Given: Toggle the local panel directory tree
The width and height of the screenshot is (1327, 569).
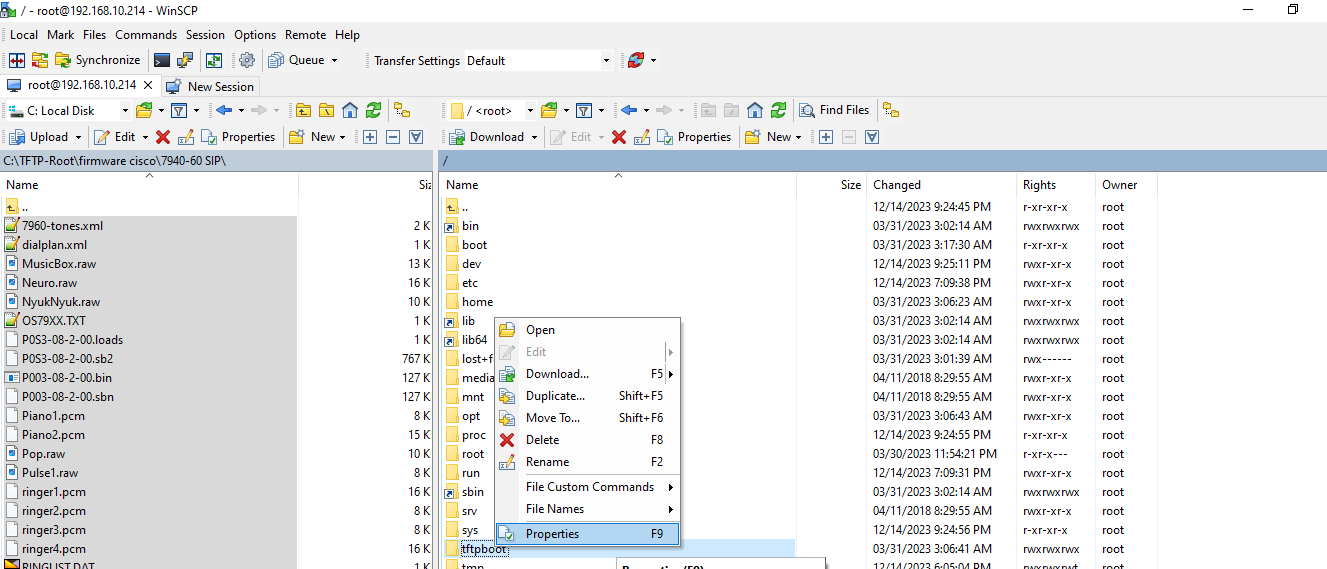Looking at the screenshot, I should (402, 110).
